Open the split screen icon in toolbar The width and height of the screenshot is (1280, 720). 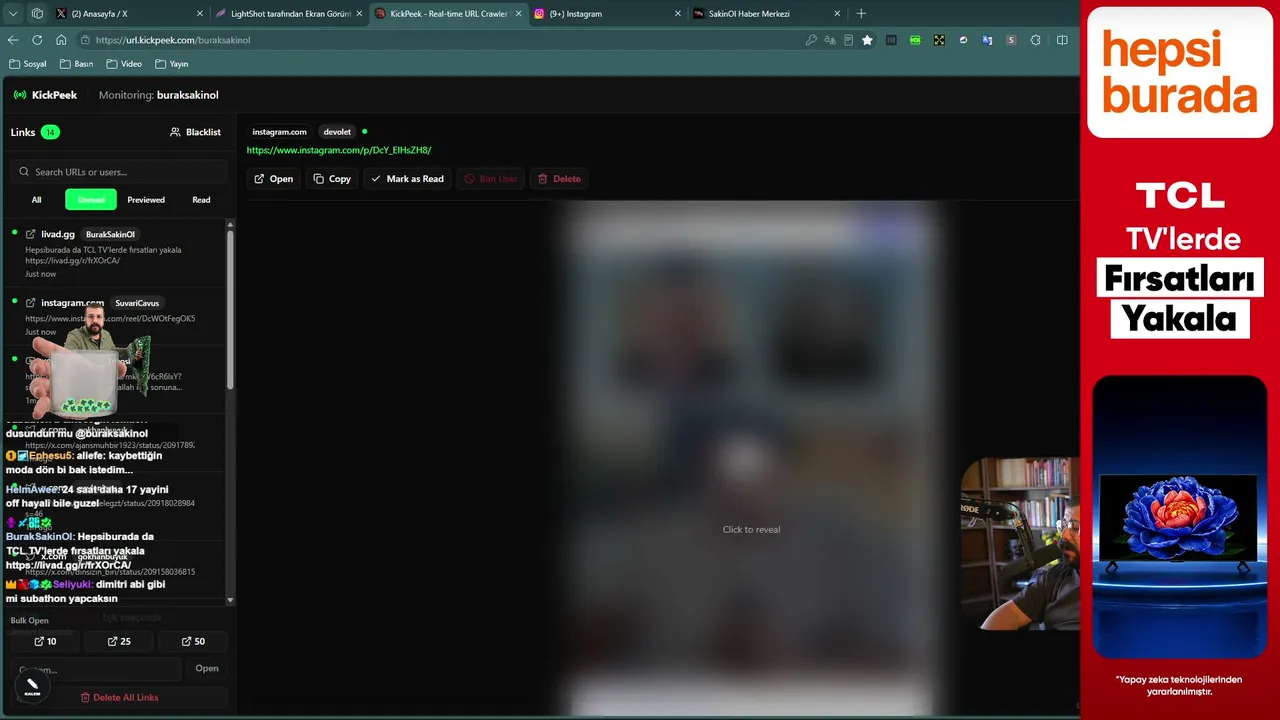tap(1062, 40)
